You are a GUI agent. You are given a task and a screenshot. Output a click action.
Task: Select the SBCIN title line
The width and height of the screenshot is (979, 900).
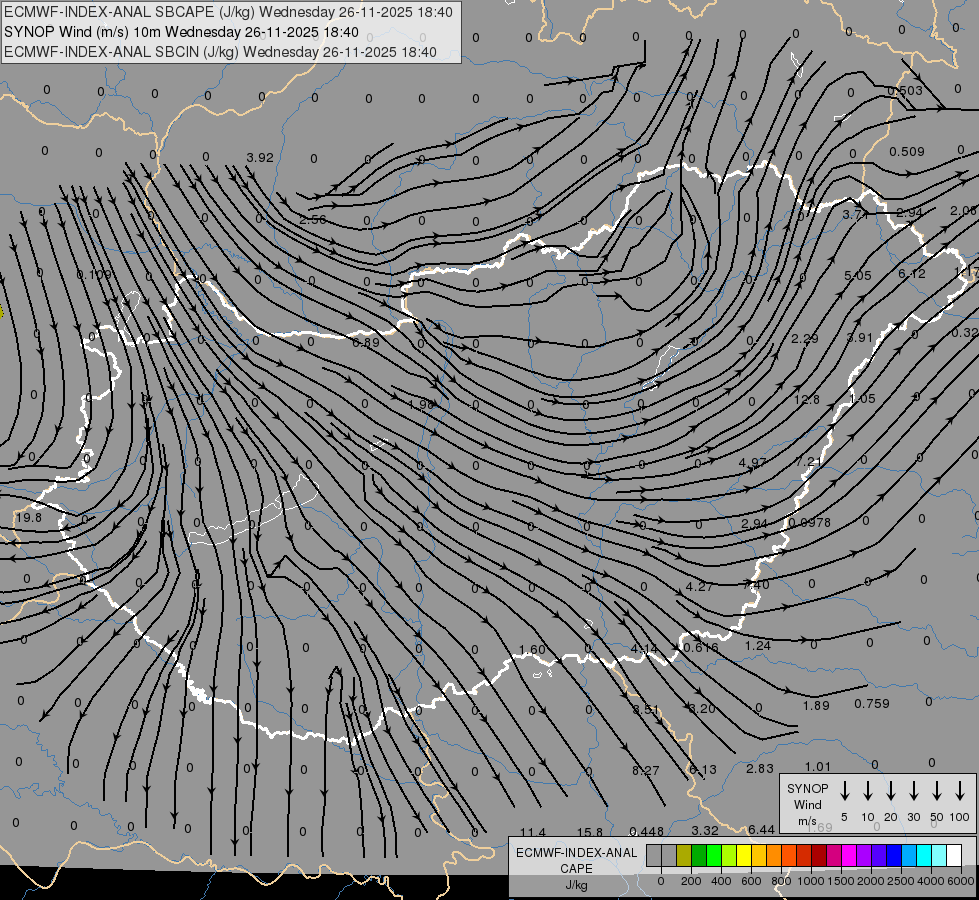220,52
